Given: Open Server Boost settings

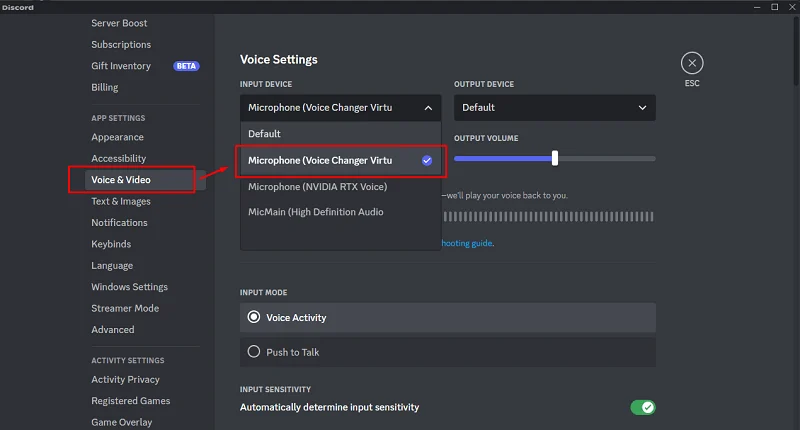Looking at the screenshot, I should tap(119, 23).
